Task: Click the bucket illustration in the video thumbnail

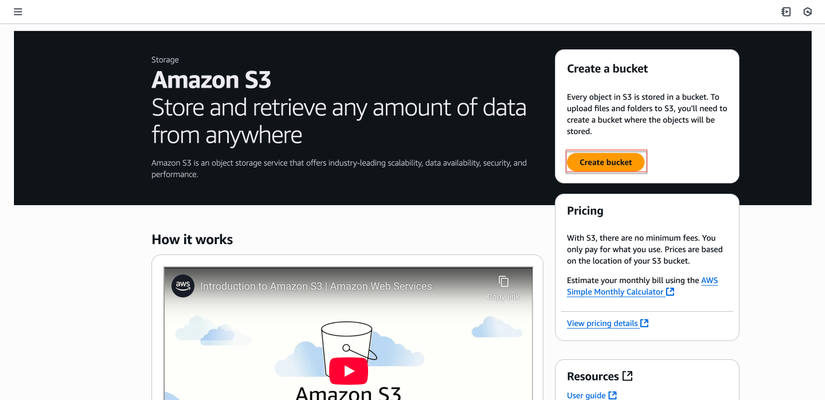Action: (x=347, y=338)
